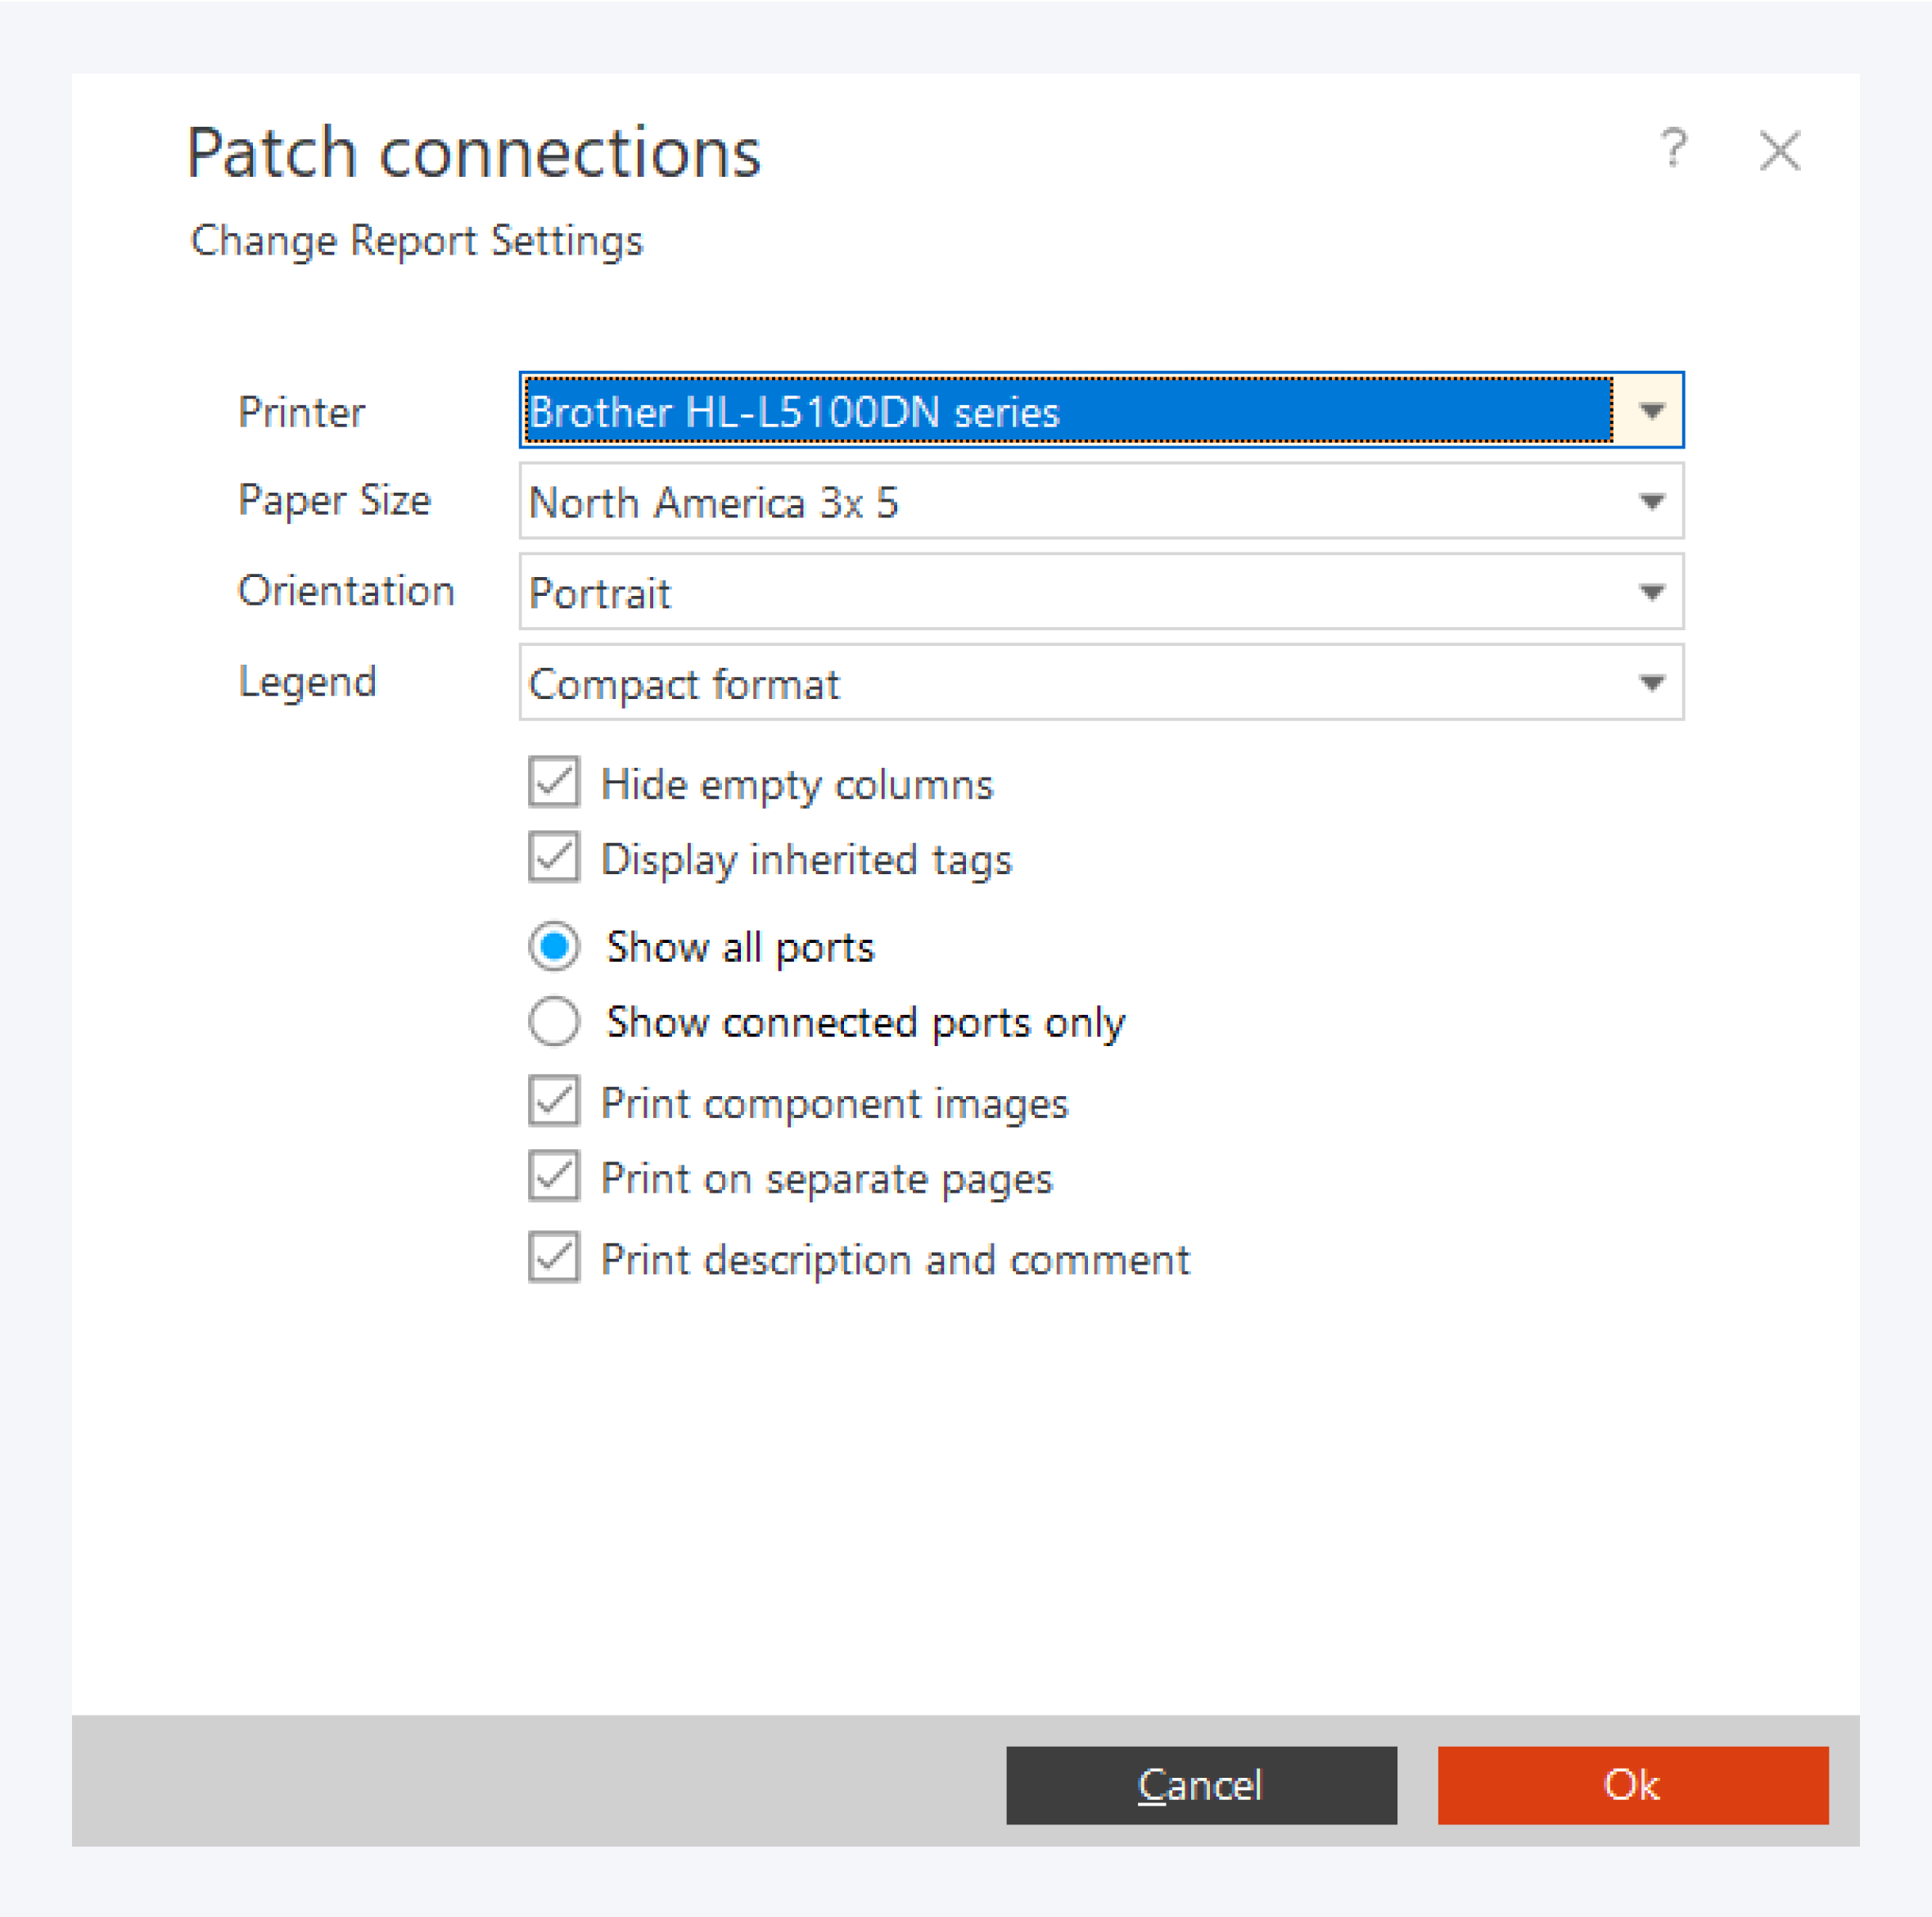Click the Brother HL-L5100DN series field
The image size is (1932, 1917).
(x=1066, y=411)
